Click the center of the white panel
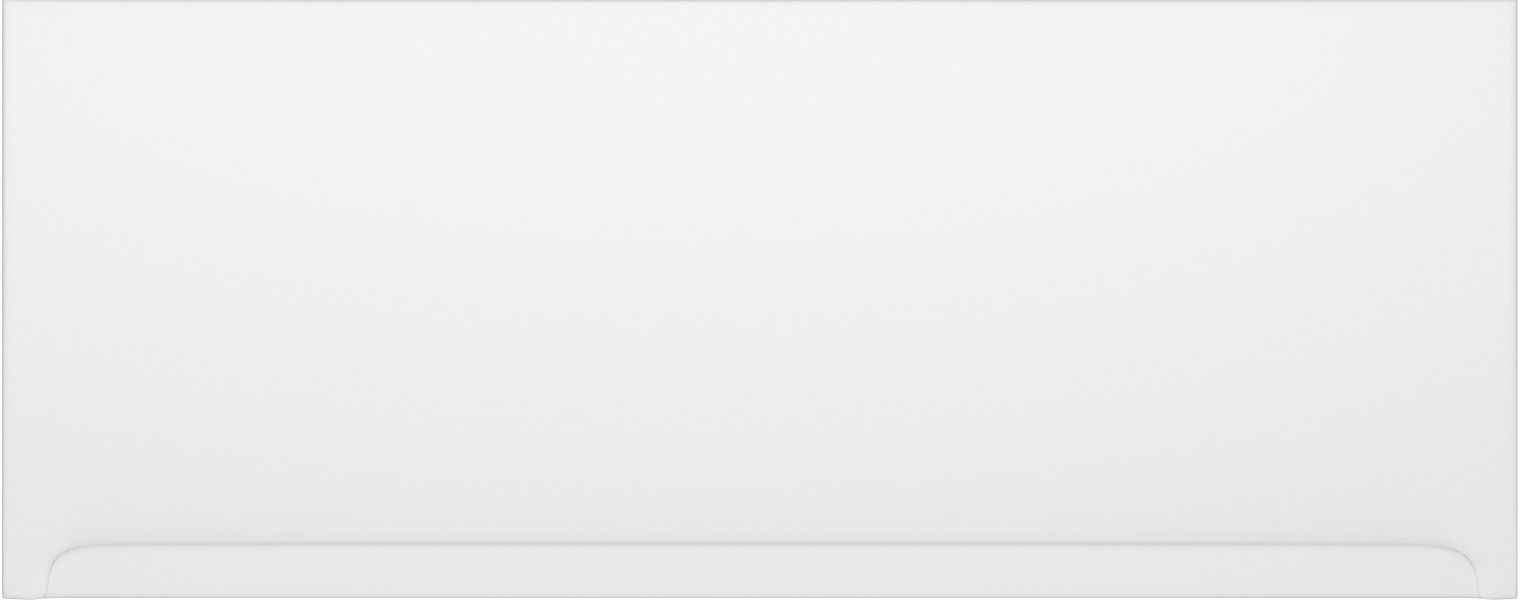This screenshot has width=1522, height=600. pyautogui.click(x=760, y=300)
